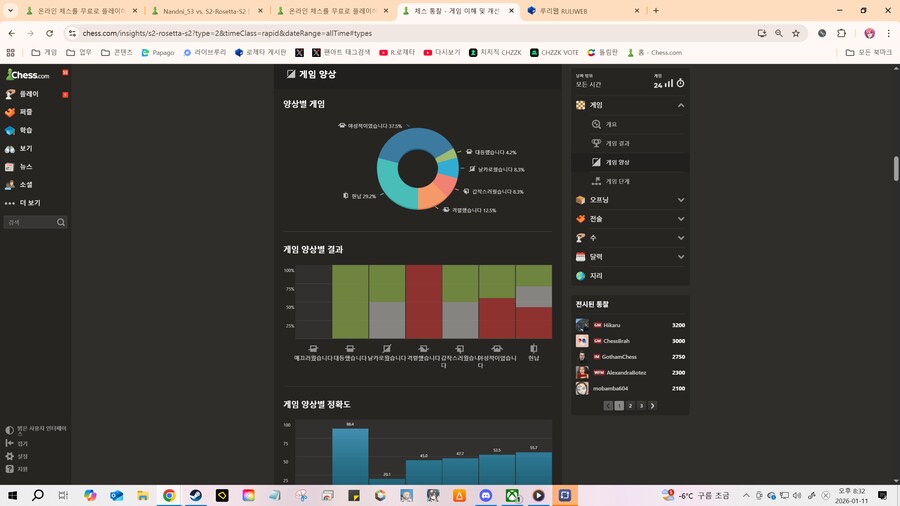Open 설정 gear in the sidebar
Image resolution: width=900 pixels, height=506 pixels.
(17, 456)
